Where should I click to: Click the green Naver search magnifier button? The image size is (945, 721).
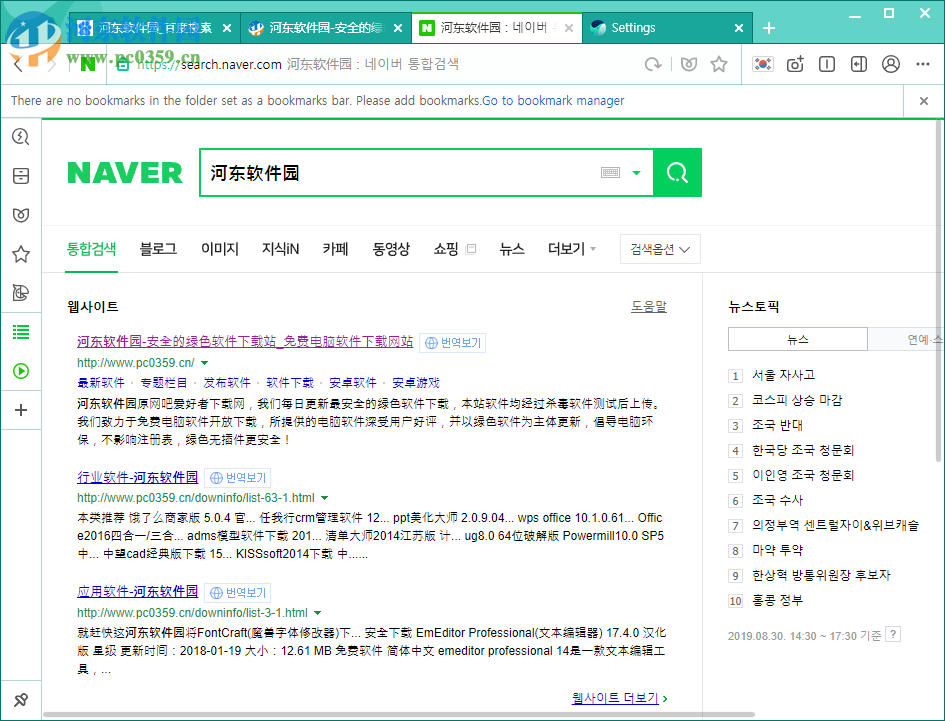[x=677, y=173]
